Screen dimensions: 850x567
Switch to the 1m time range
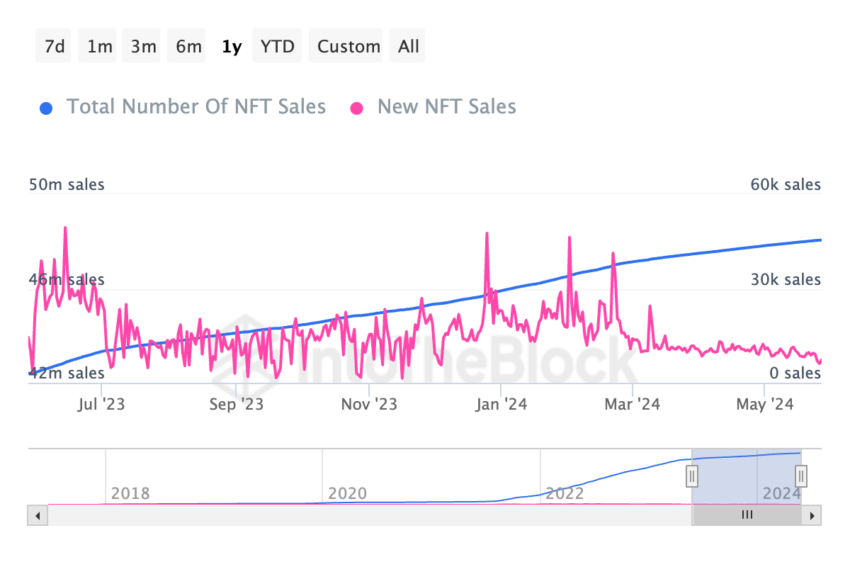click(x=99, y=46)
